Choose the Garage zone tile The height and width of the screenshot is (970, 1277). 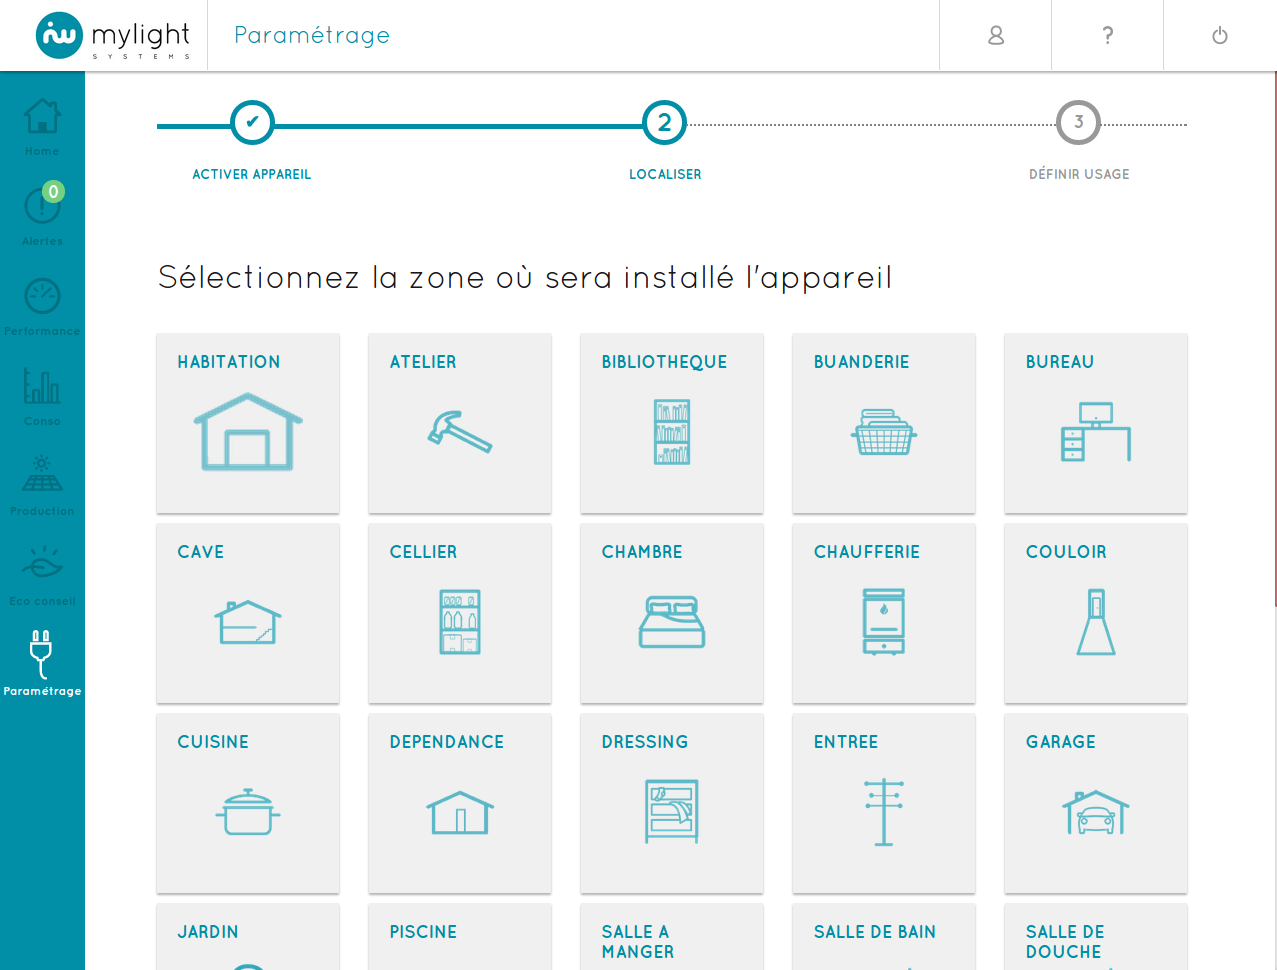(x=1096, y=803)
